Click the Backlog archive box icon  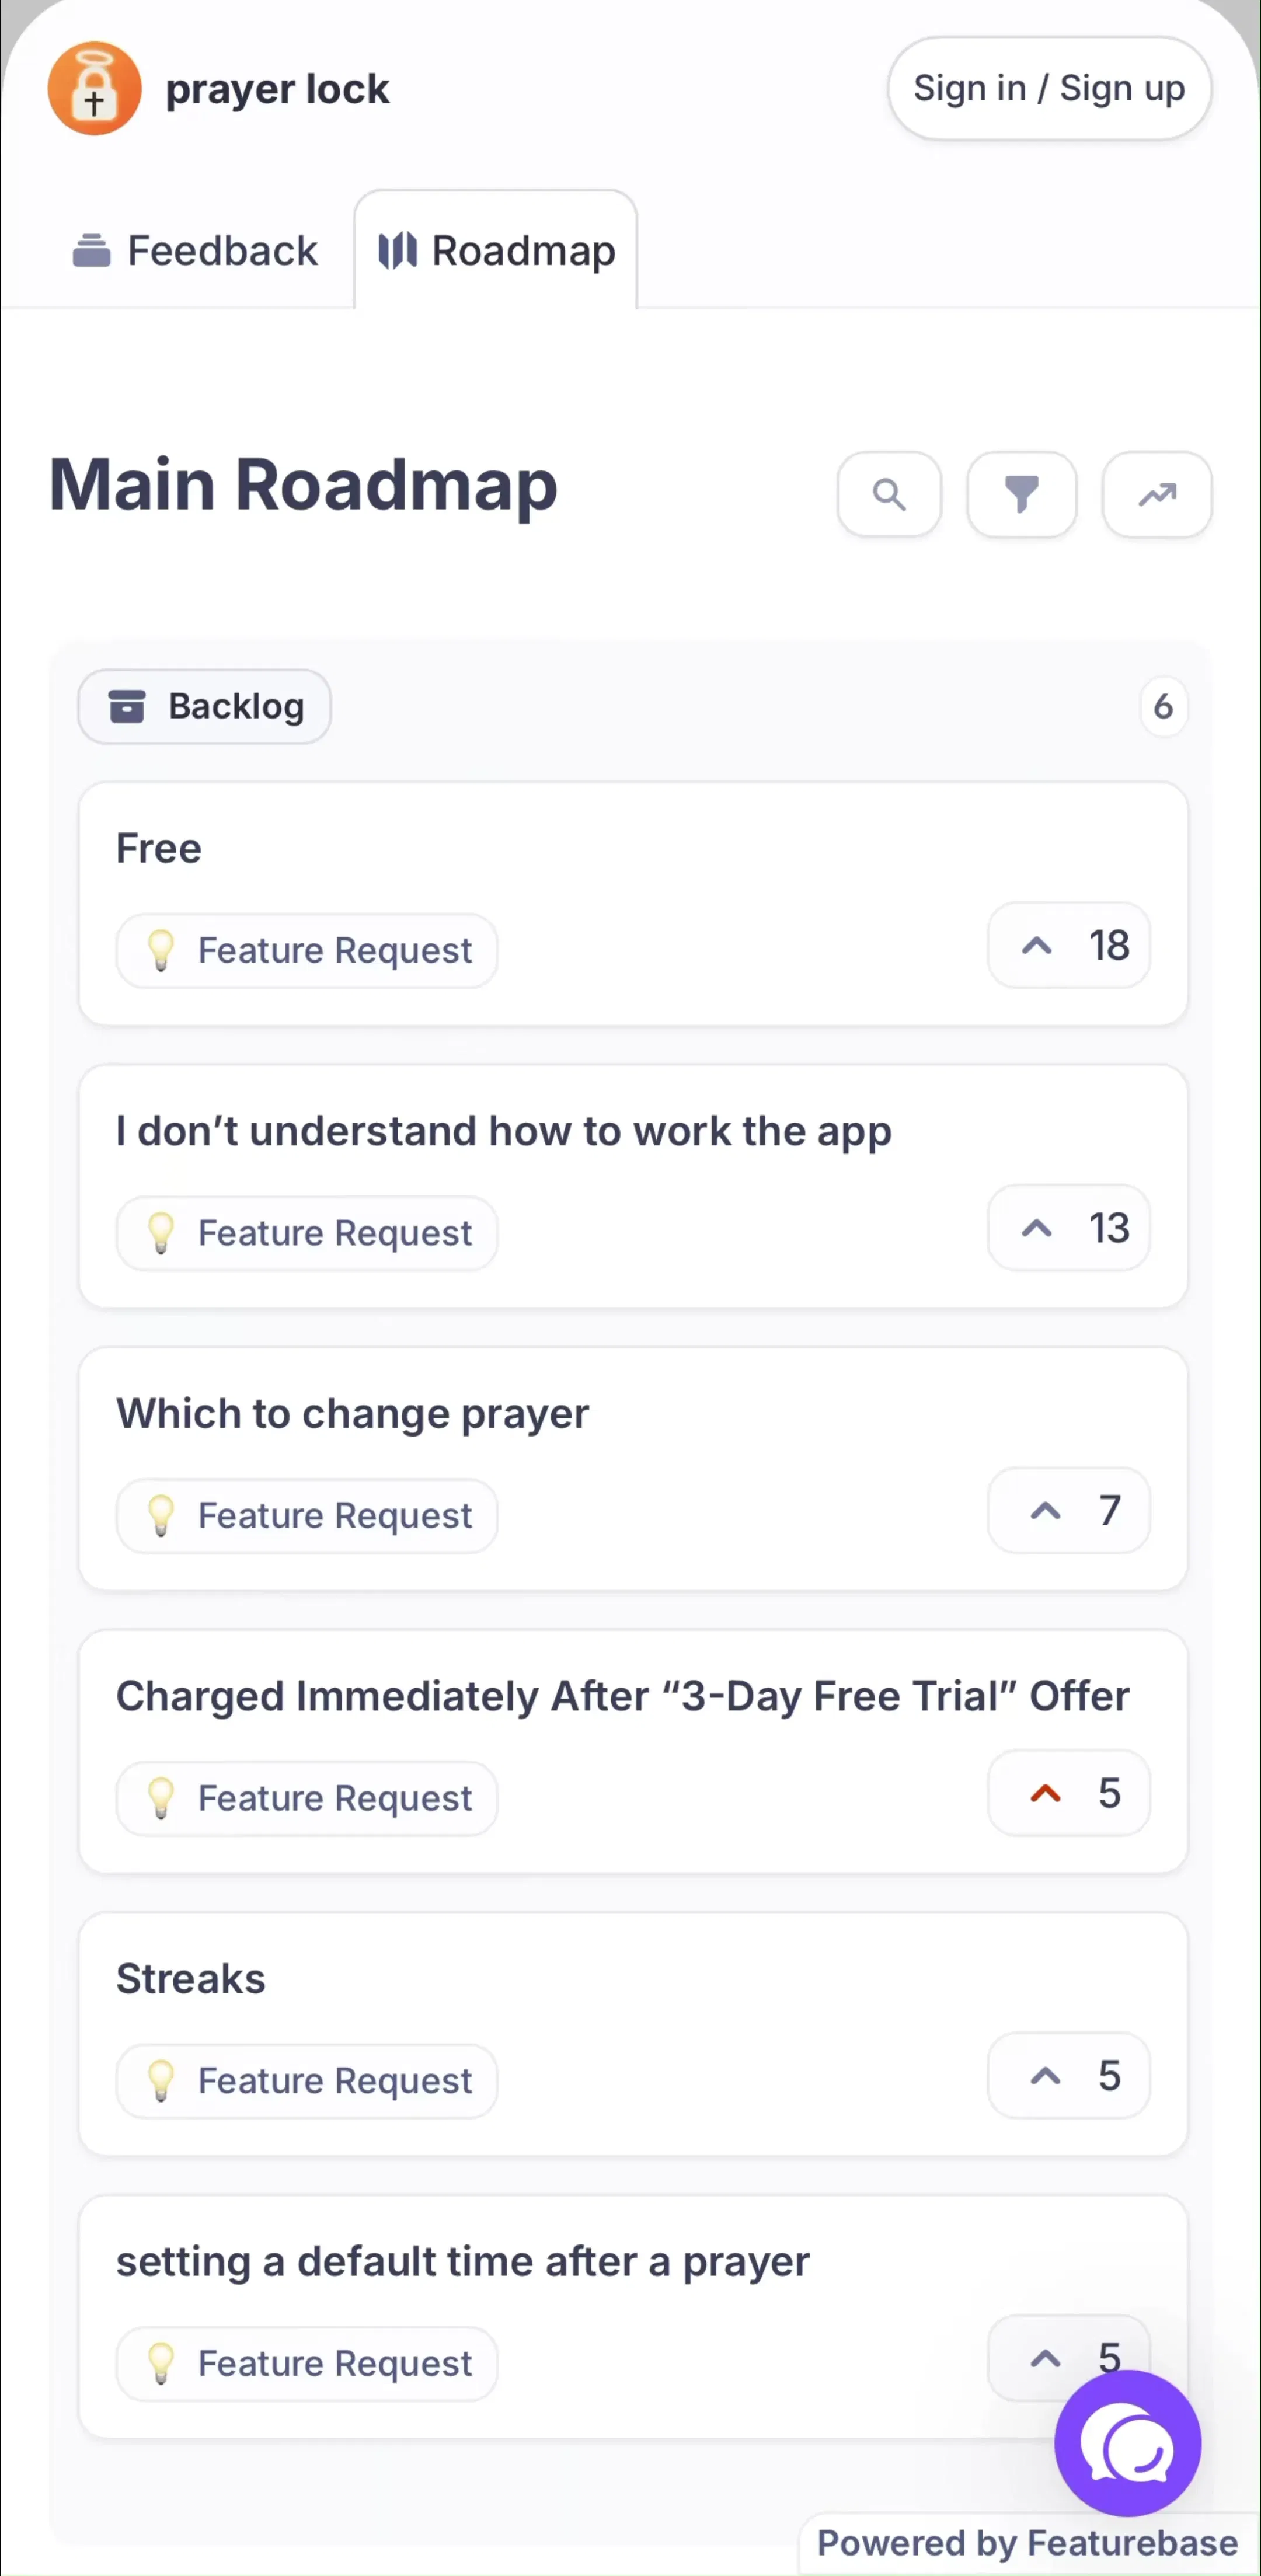(127, 706)
